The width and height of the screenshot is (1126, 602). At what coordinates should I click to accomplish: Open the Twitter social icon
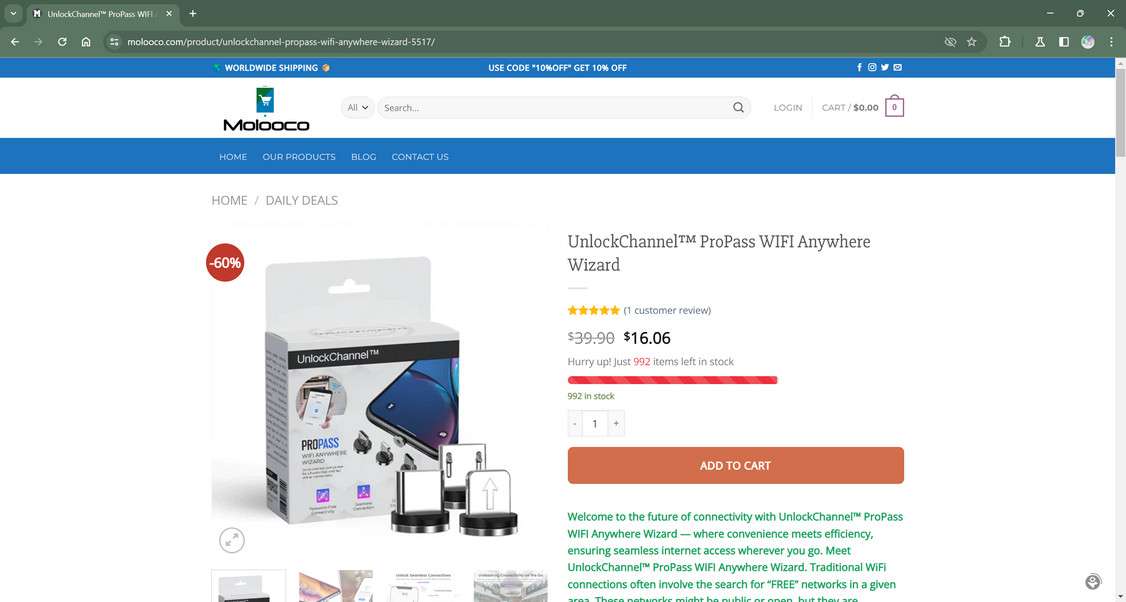885,68
